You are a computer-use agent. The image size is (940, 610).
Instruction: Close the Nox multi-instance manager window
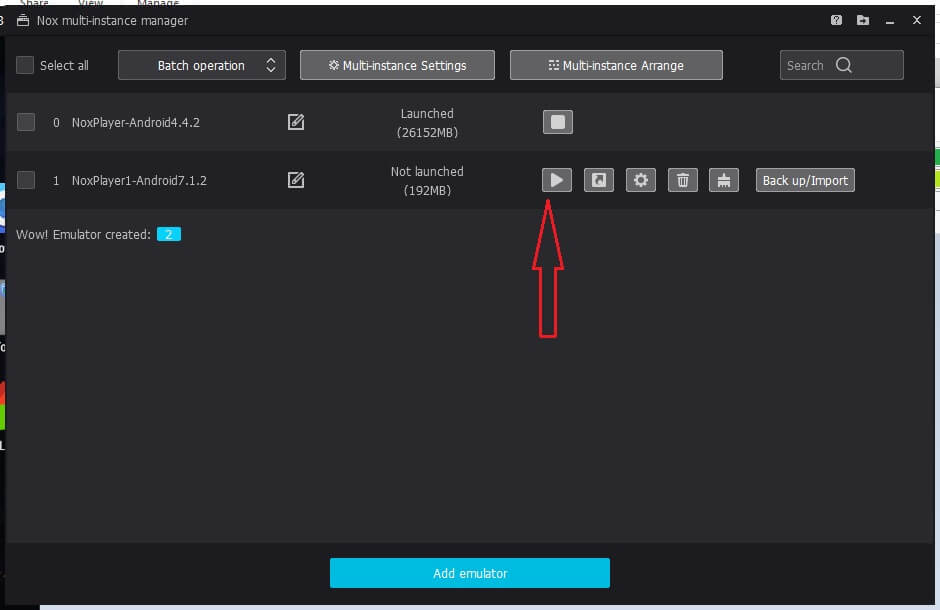pyautogui.click(x=917, y=20)
